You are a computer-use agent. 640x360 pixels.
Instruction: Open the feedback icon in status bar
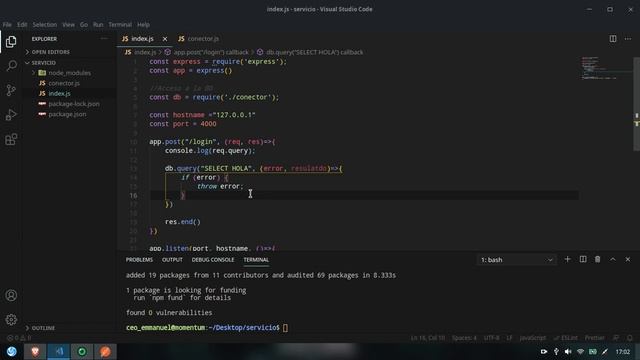point(616,338)
